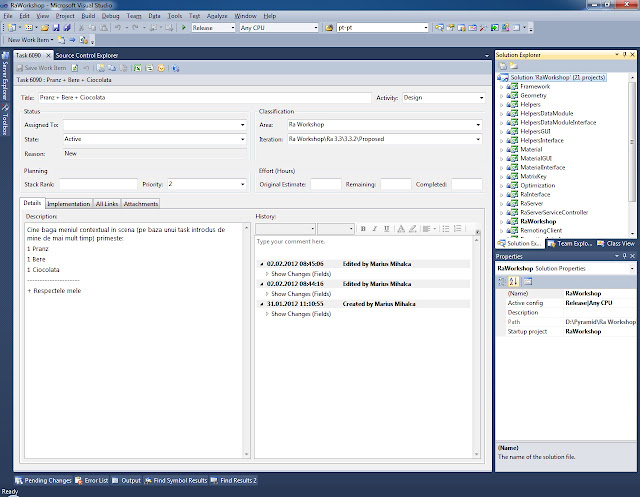Open the Error List panel

[92, 481]
